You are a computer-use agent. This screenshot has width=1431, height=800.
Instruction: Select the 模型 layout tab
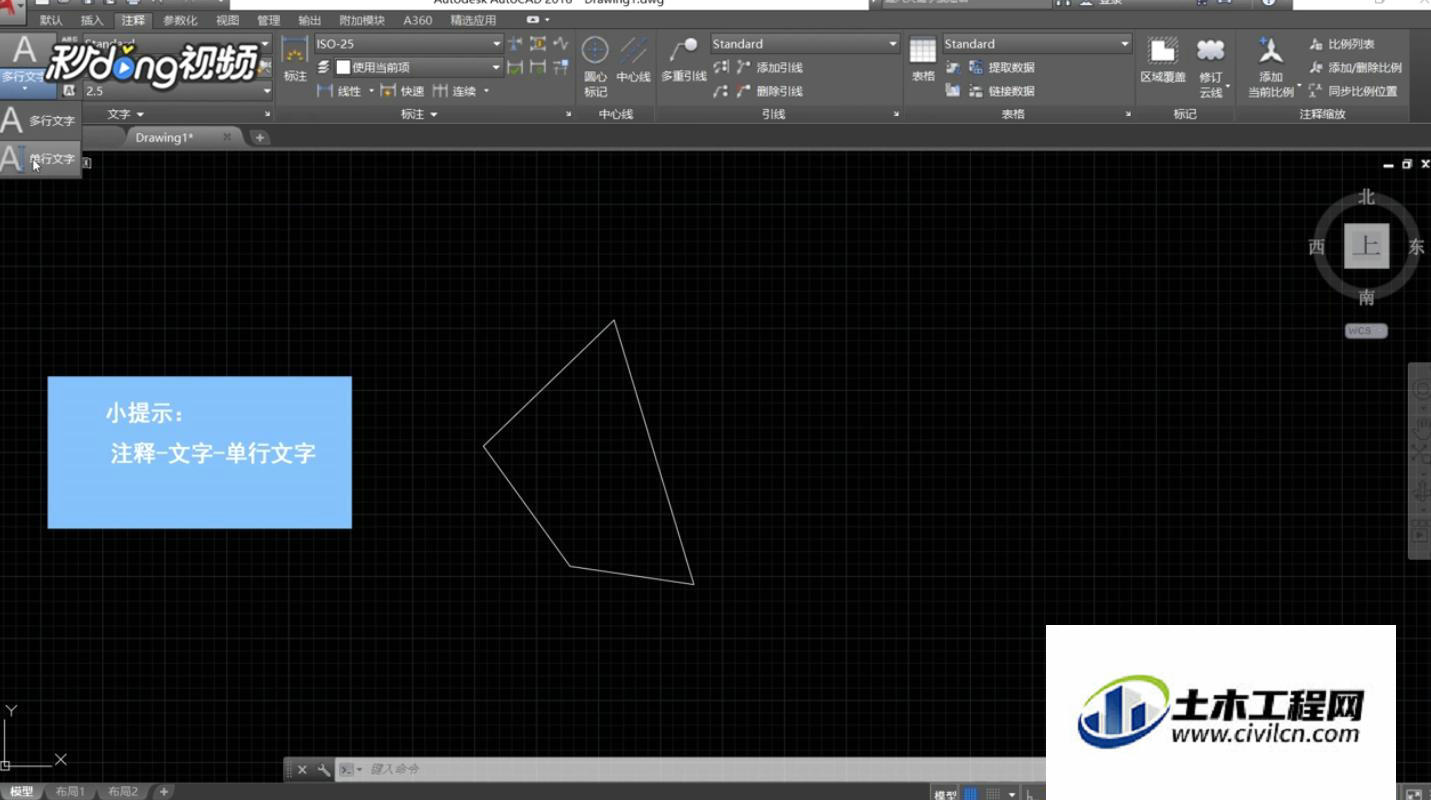(21, 792)
